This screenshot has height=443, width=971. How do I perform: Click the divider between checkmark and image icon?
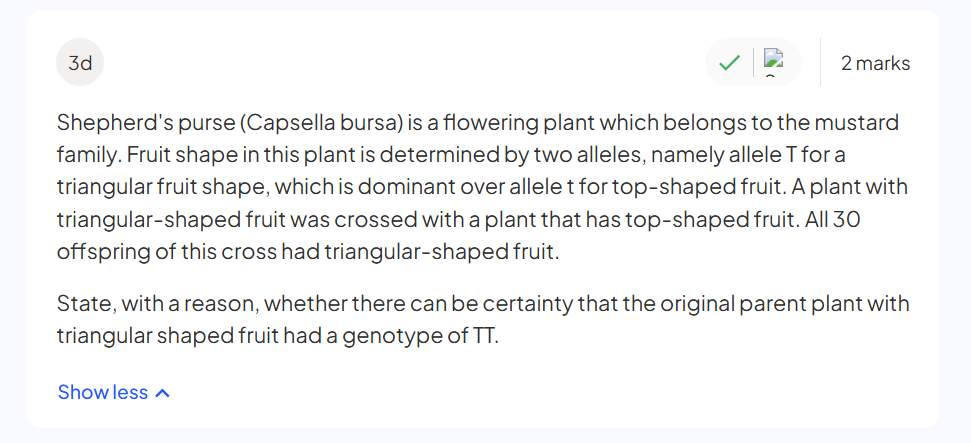753,62
